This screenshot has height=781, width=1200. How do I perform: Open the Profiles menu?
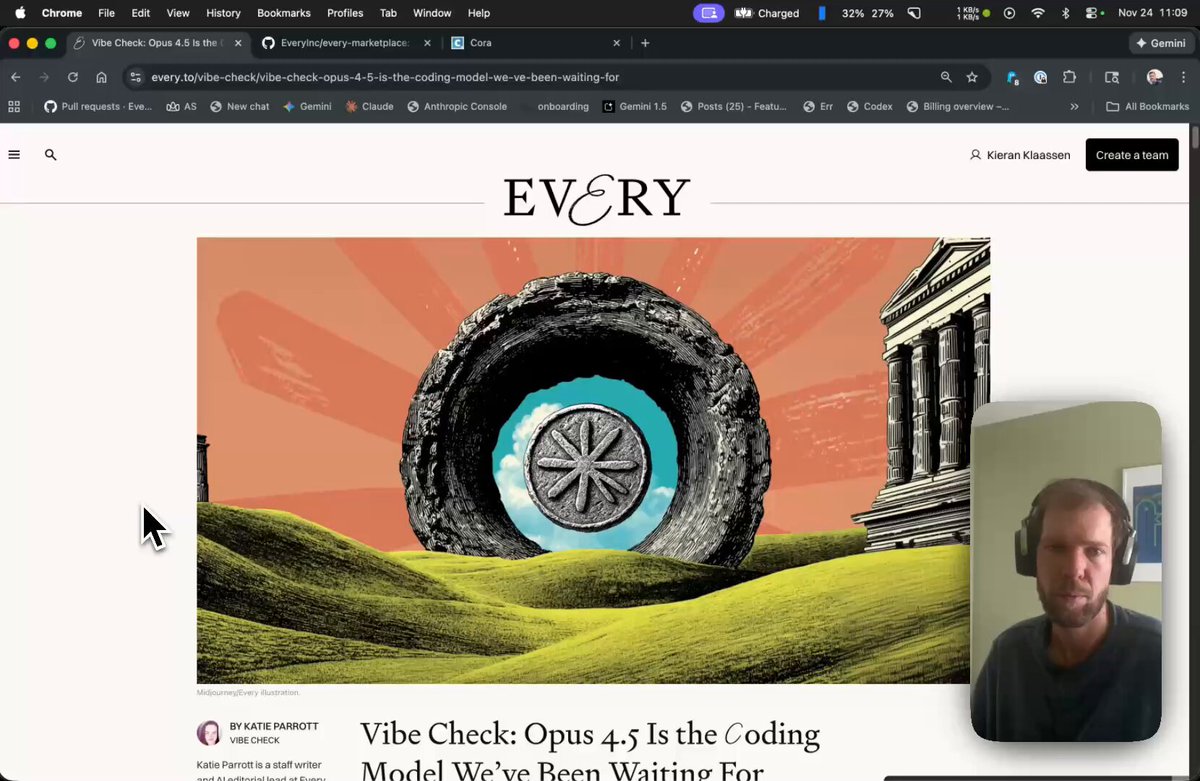[345, 13]
